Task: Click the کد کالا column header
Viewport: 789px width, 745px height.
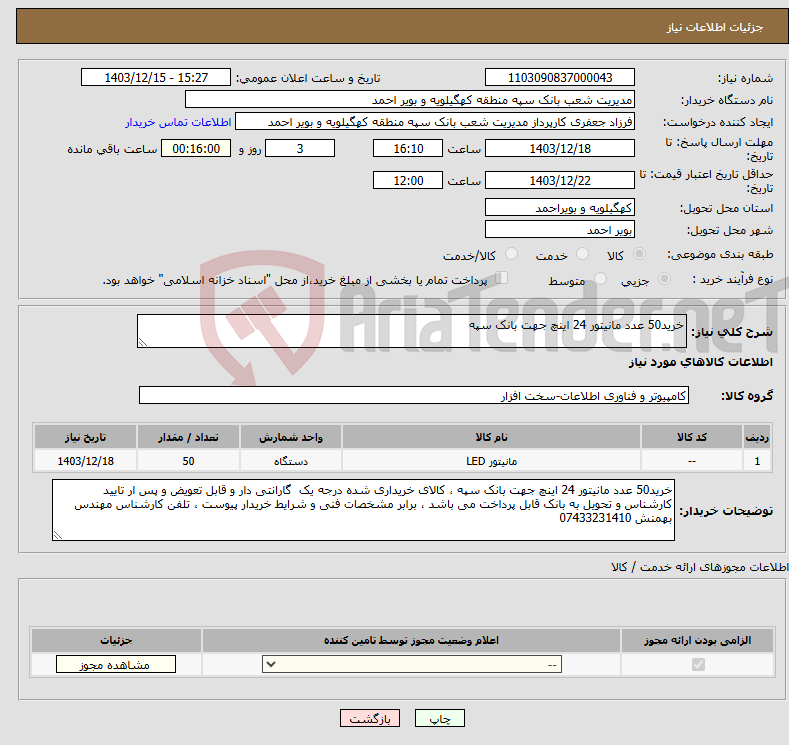Action: coord(692,437)
